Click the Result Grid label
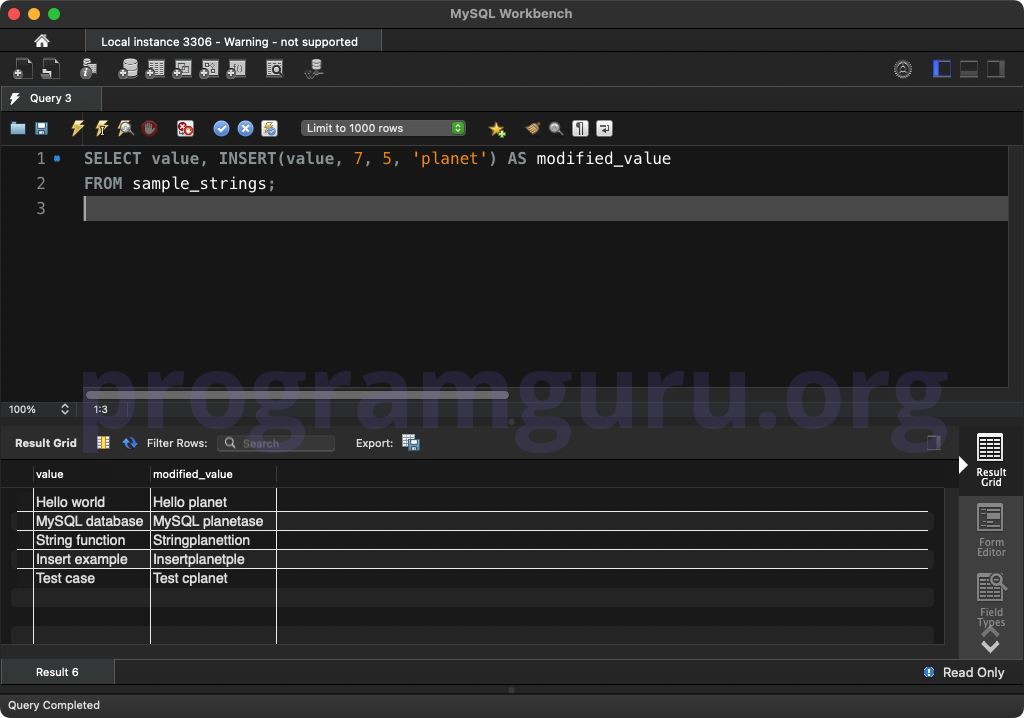Image resolution: width=1024 pixels, height=718 pixels. click(x=46, y=443)
